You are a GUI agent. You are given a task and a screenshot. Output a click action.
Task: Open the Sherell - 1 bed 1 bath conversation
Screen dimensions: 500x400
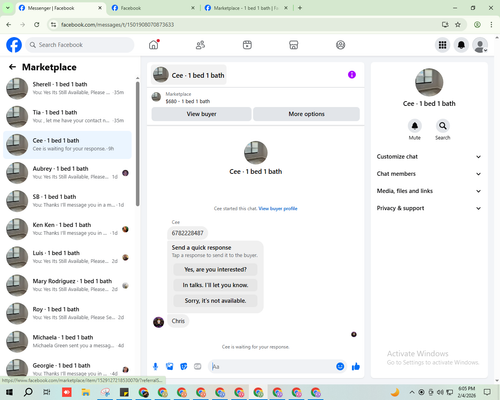click(68, 88)
